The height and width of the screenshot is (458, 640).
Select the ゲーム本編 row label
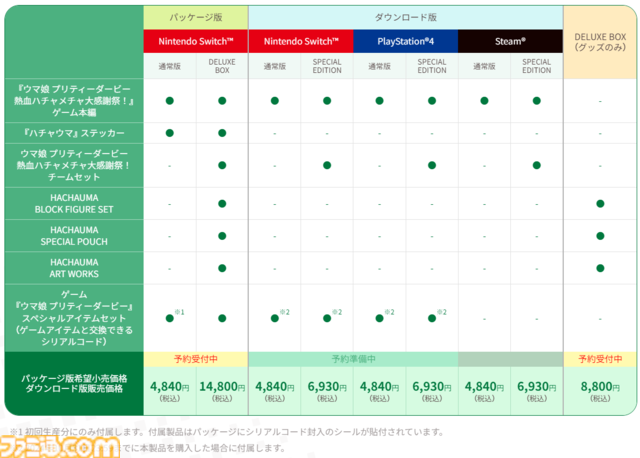(x=74, y=101)
